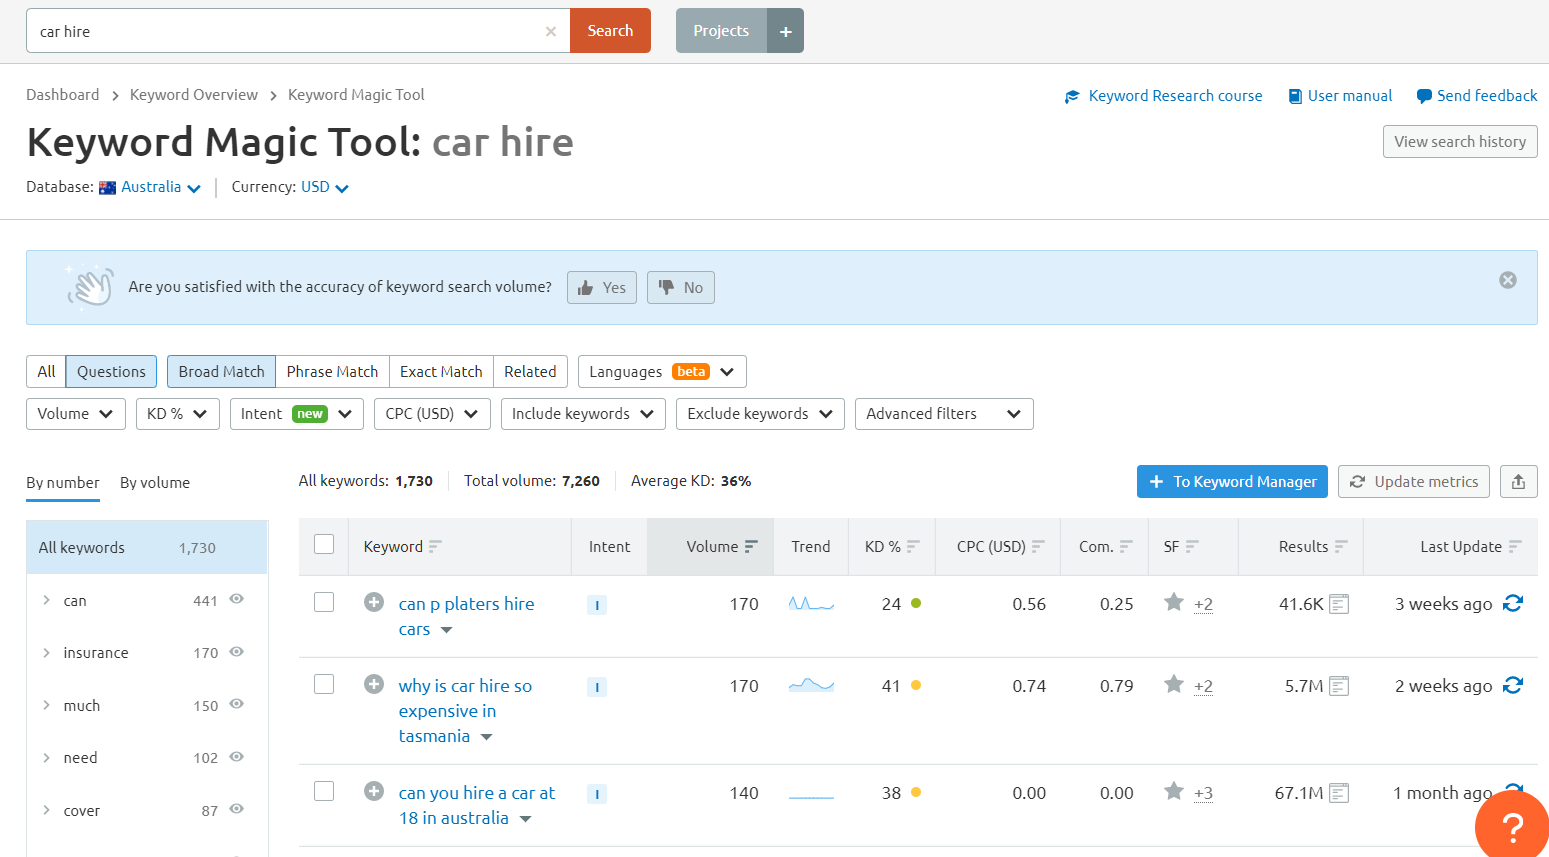Open the Intent filter dropdown
Image resolution: width=1549 pixels, height=857 pixels.
(296, 414)
